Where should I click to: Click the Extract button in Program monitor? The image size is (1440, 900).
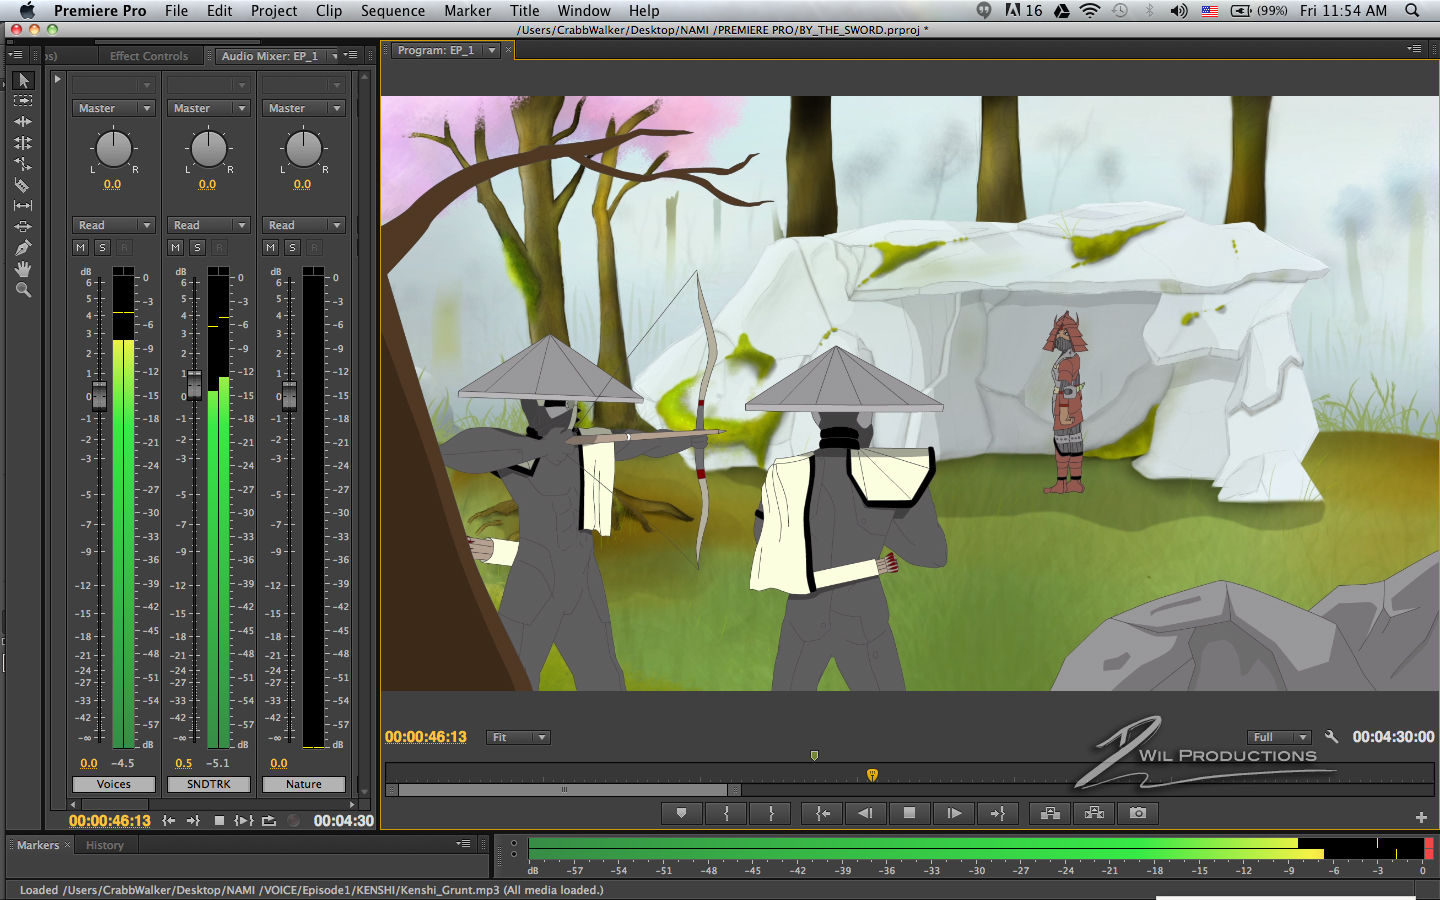1094,813
